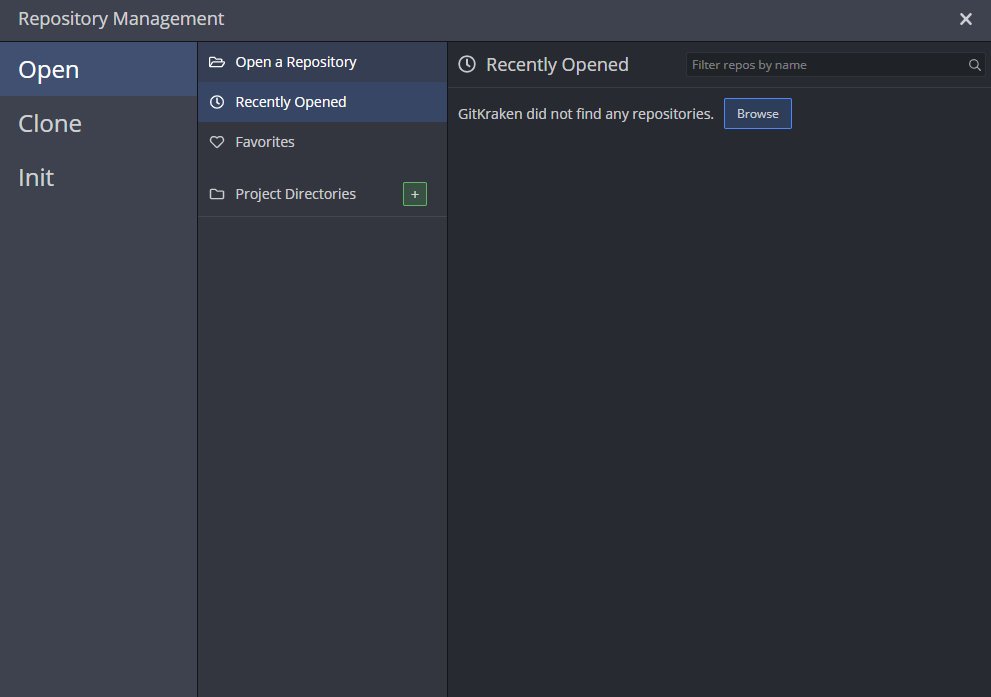Select Recently Opened in the sidebar
Image resolution: width=991 pixels, height=697 pixels.
322,102
